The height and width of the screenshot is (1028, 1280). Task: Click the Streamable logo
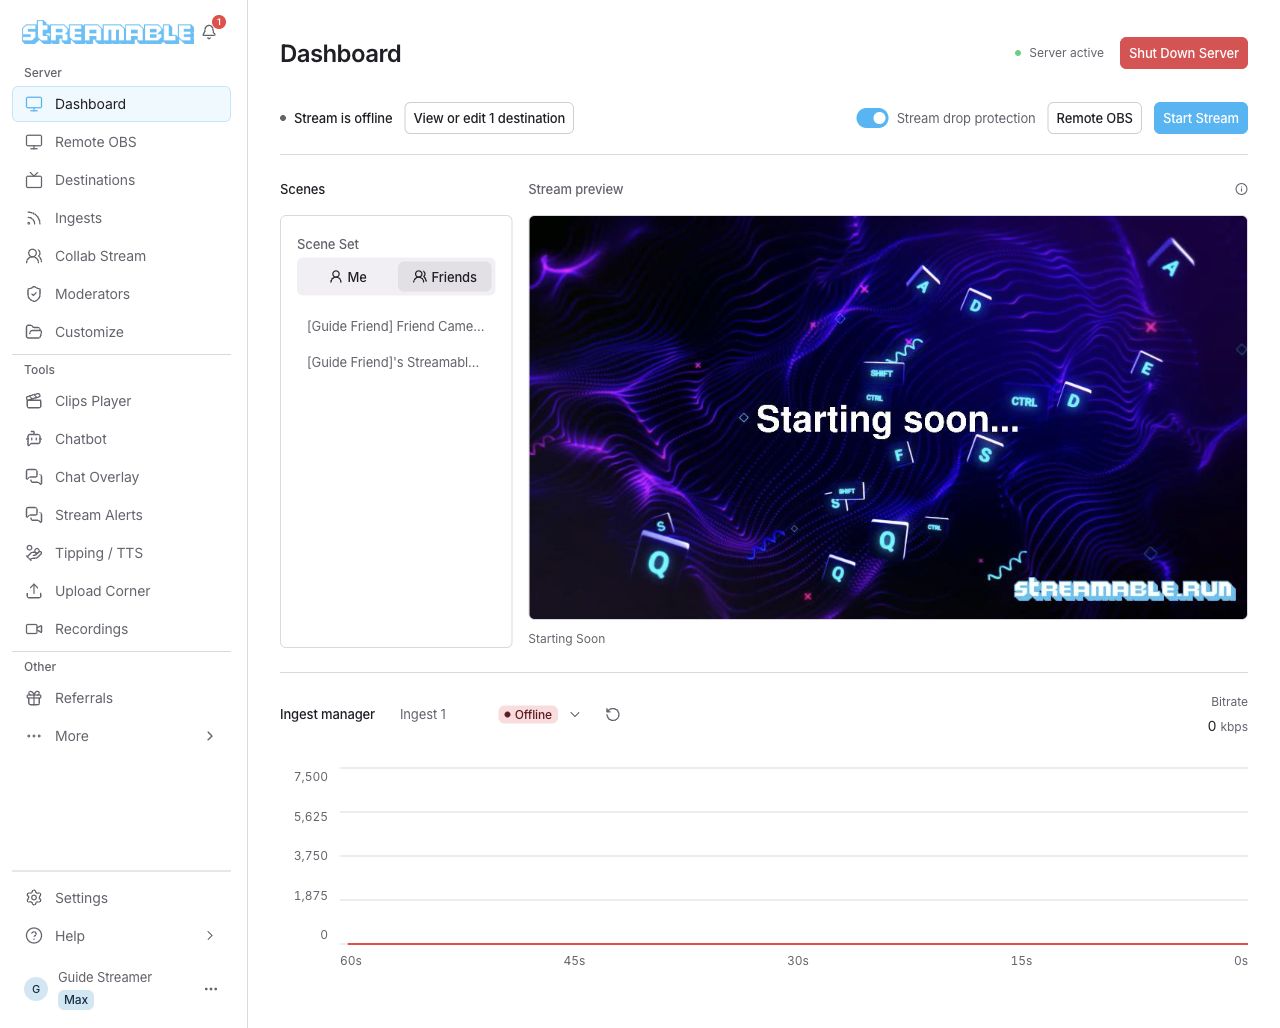(108, 33)
